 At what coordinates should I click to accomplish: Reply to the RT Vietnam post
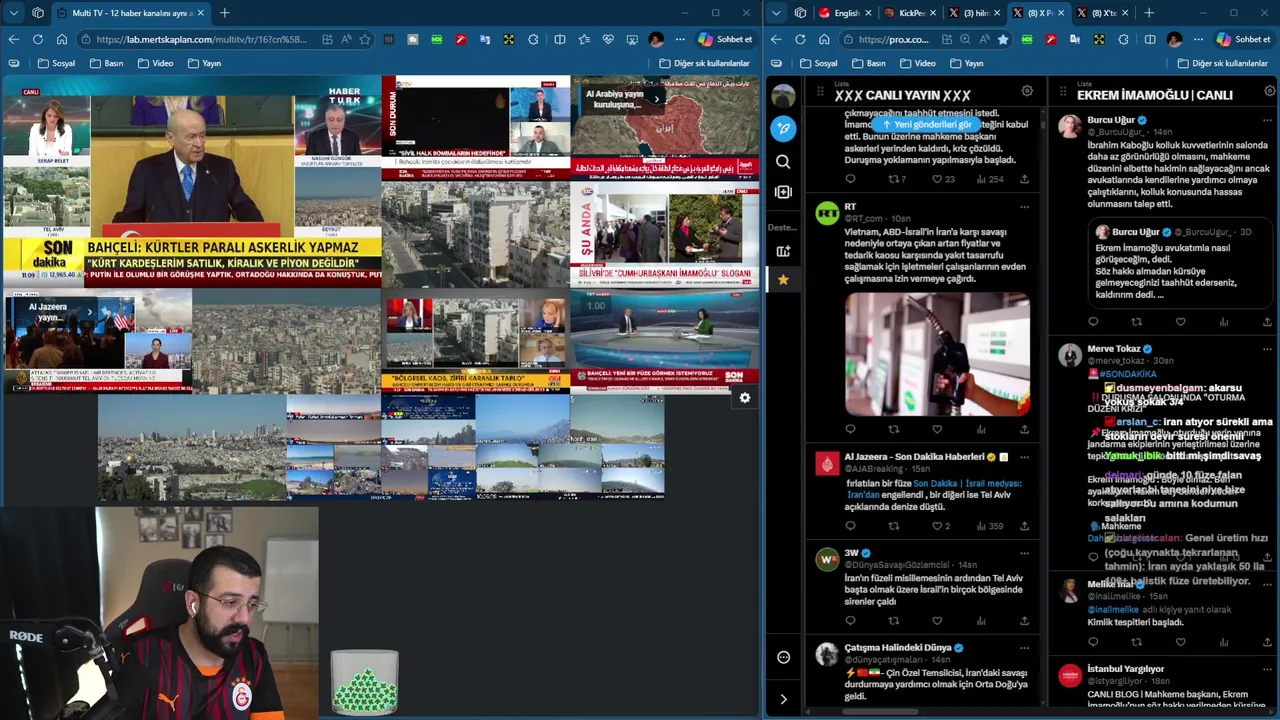point(850,429)
